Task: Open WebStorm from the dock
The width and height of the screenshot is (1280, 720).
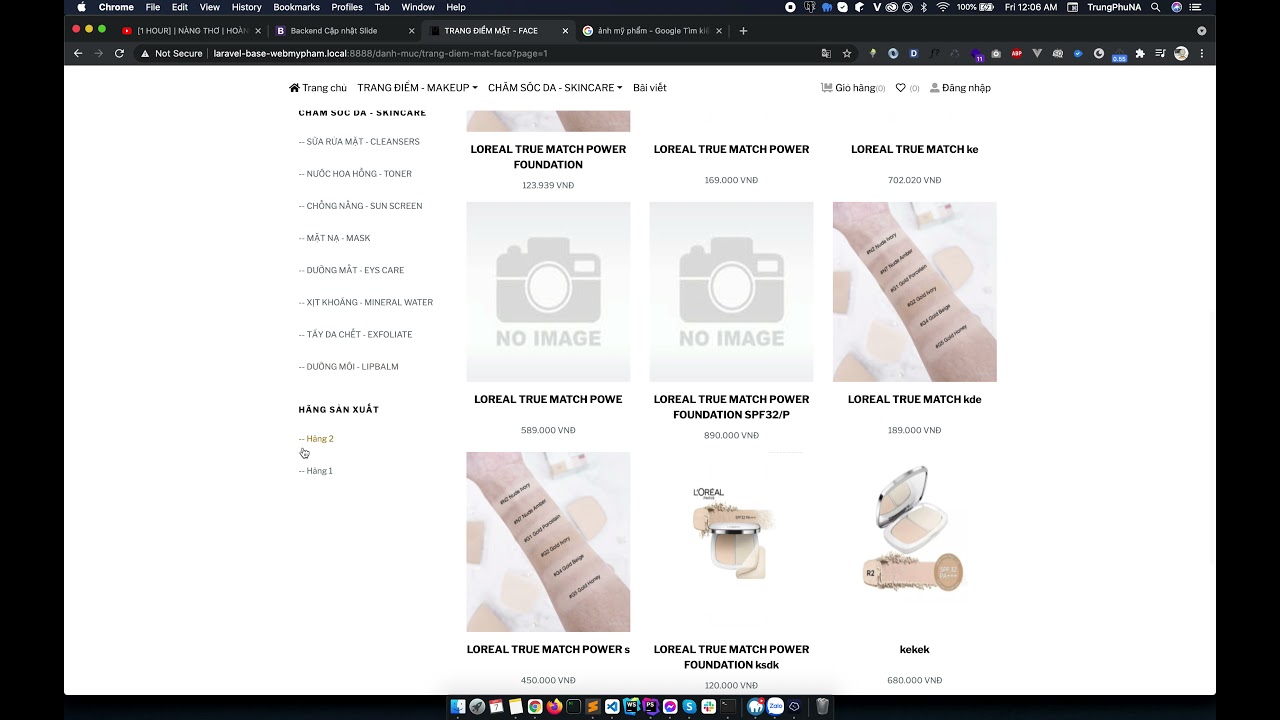Action: click(x=631, y=706)
